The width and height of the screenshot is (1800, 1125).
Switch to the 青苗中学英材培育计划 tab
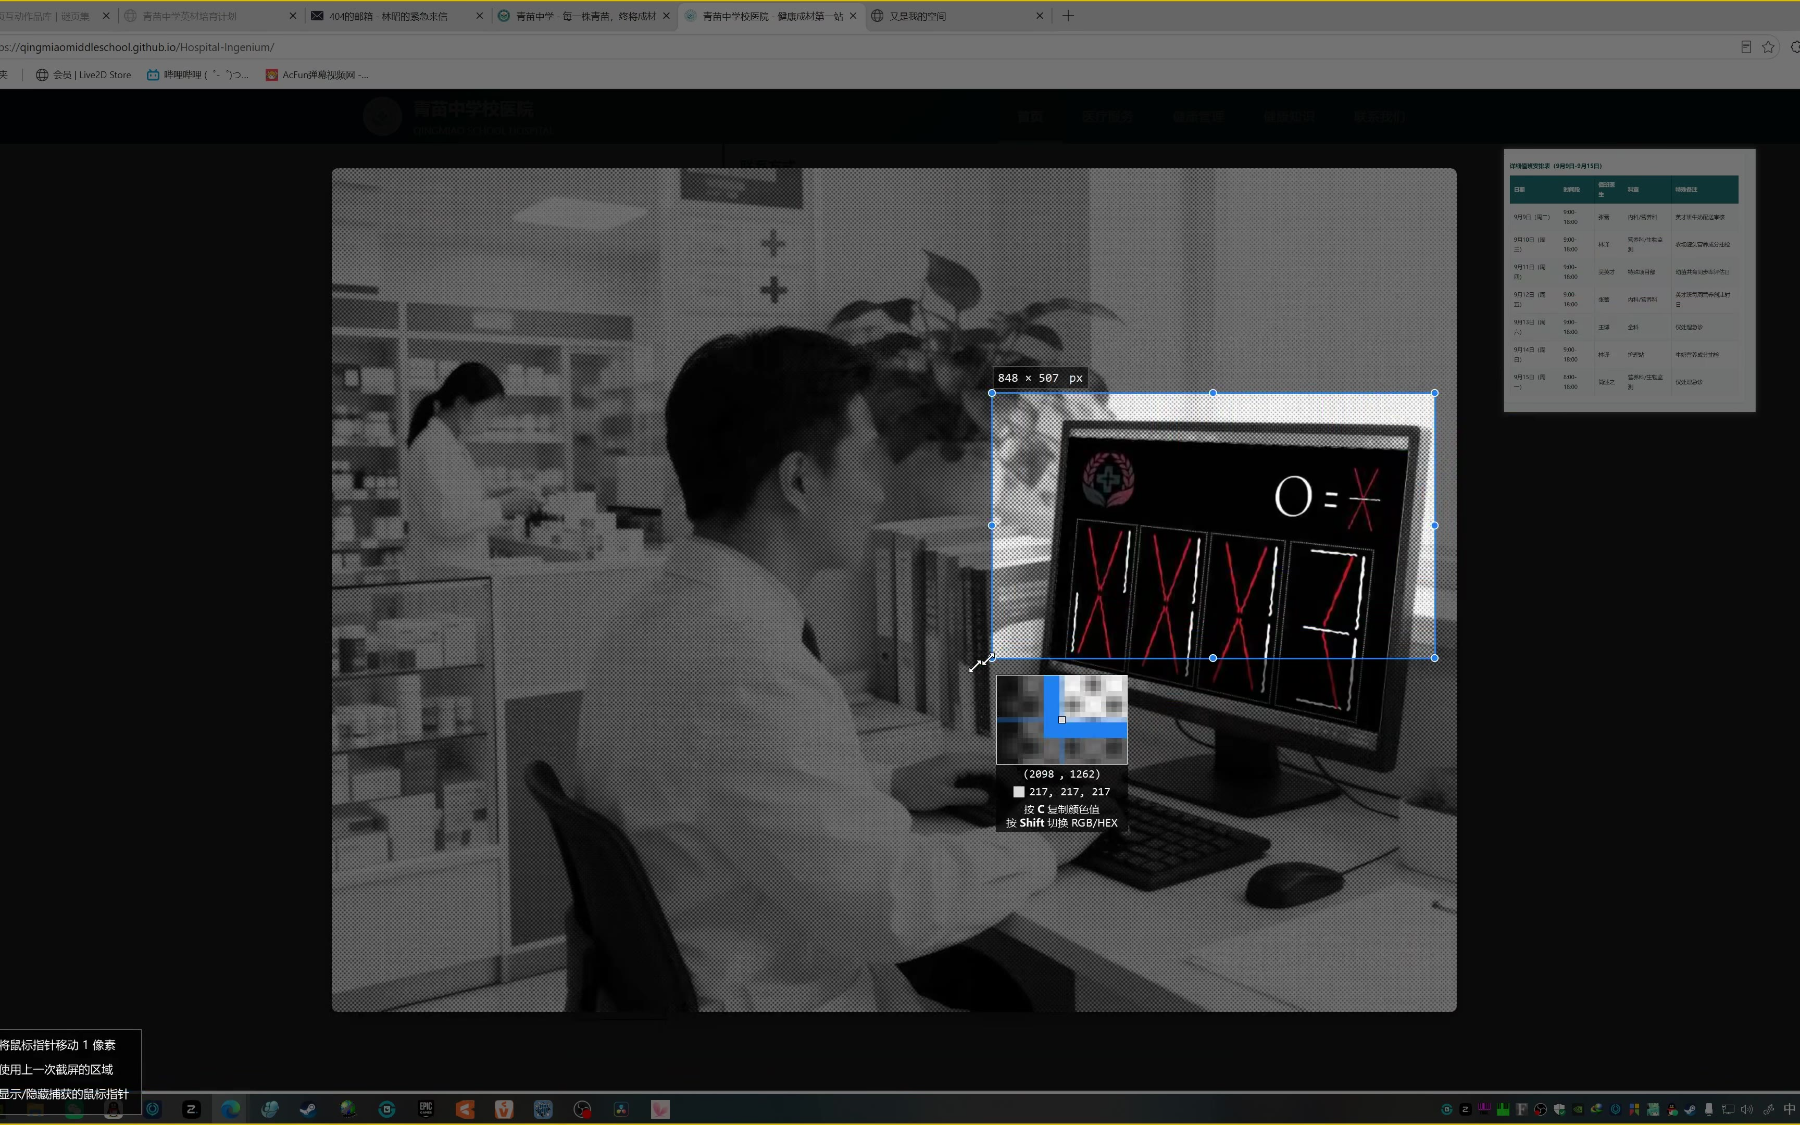[210, 16]
